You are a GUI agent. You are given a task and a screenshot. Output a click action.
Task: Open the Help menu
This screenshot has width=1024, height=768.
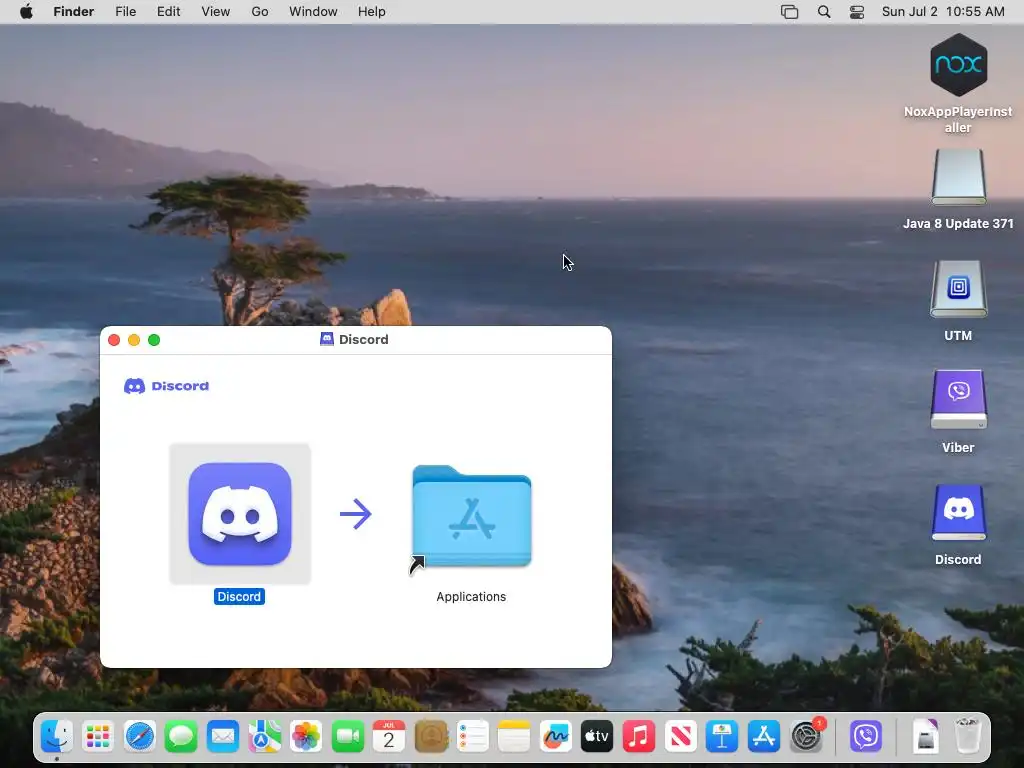(372, 12)
